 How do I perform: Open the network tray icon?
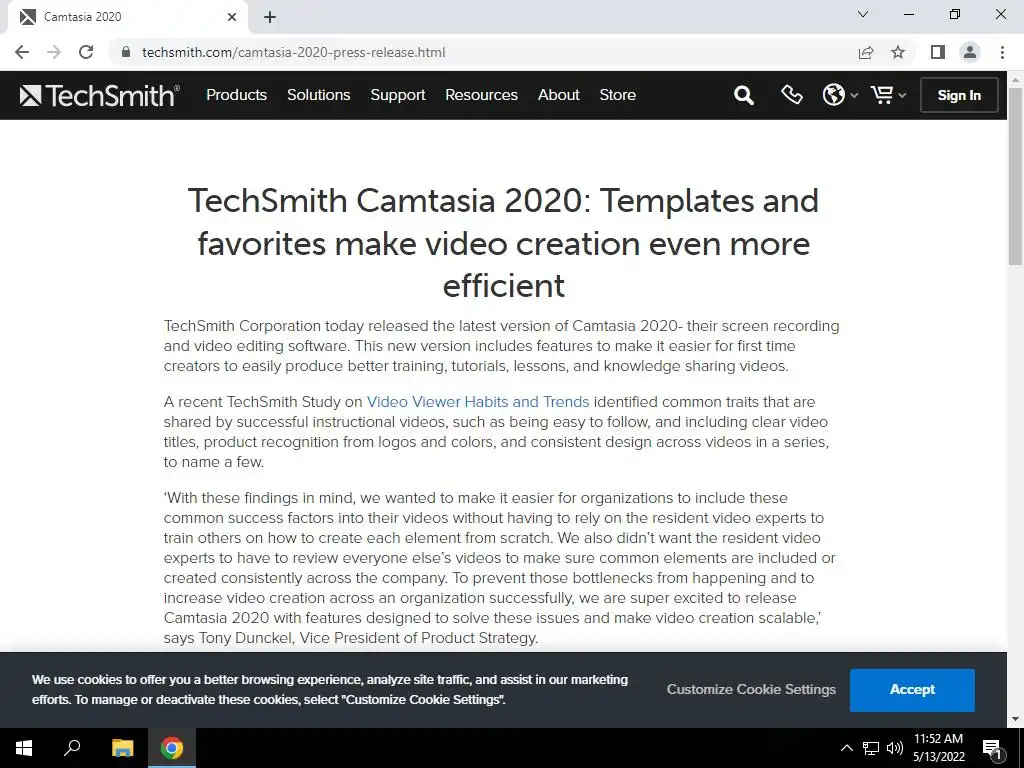pyautogui.click(x=870, y=748)
